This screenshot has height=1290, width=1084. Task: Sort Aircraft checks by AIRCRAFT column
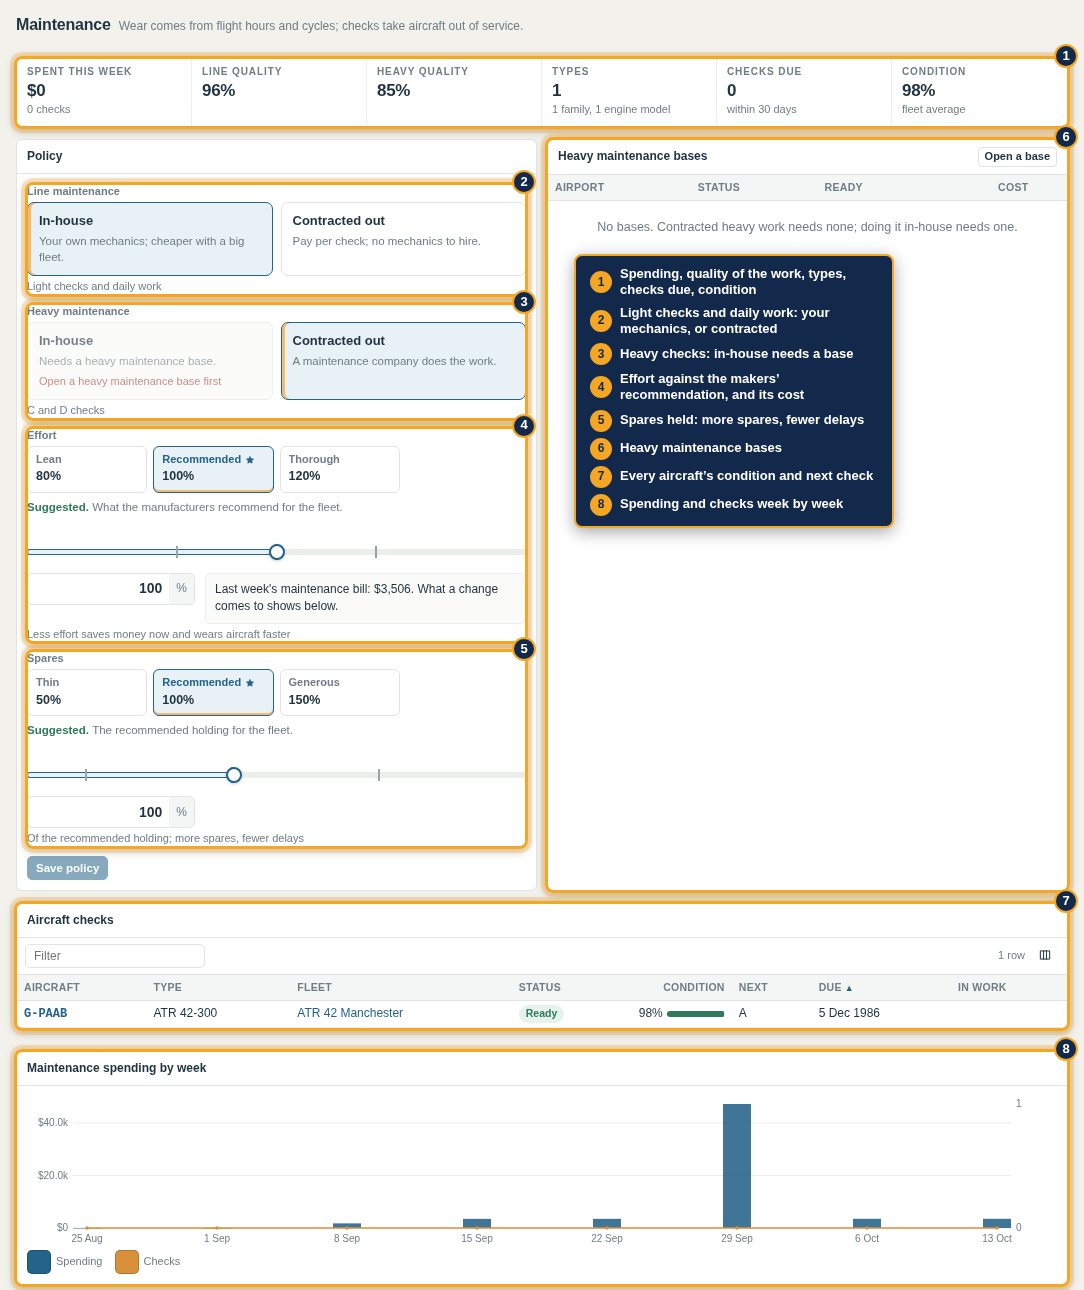52,988
